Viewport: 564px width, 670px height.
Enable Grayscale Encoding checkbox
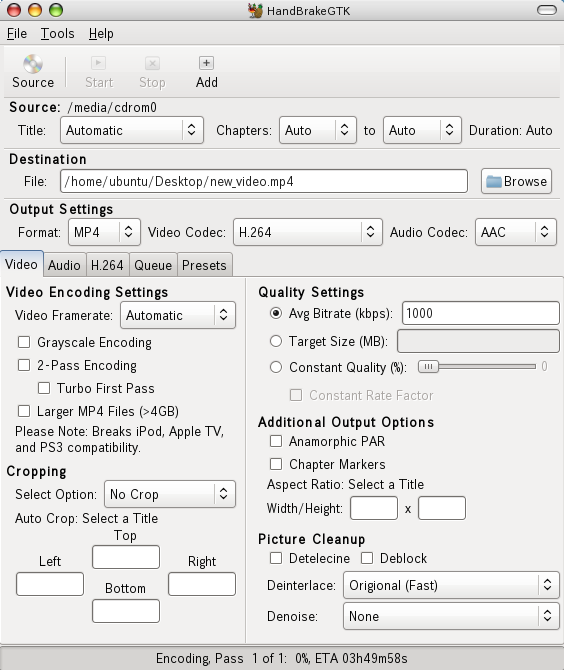click(x=24, y=342)
